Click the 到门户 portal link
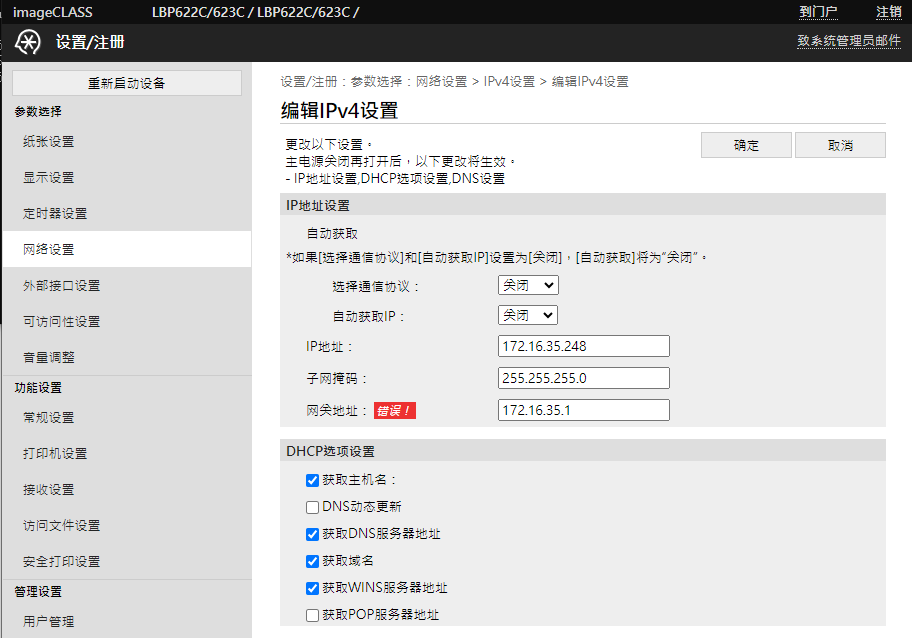Screen dimensions: 912x638 (x=818, y=12)
